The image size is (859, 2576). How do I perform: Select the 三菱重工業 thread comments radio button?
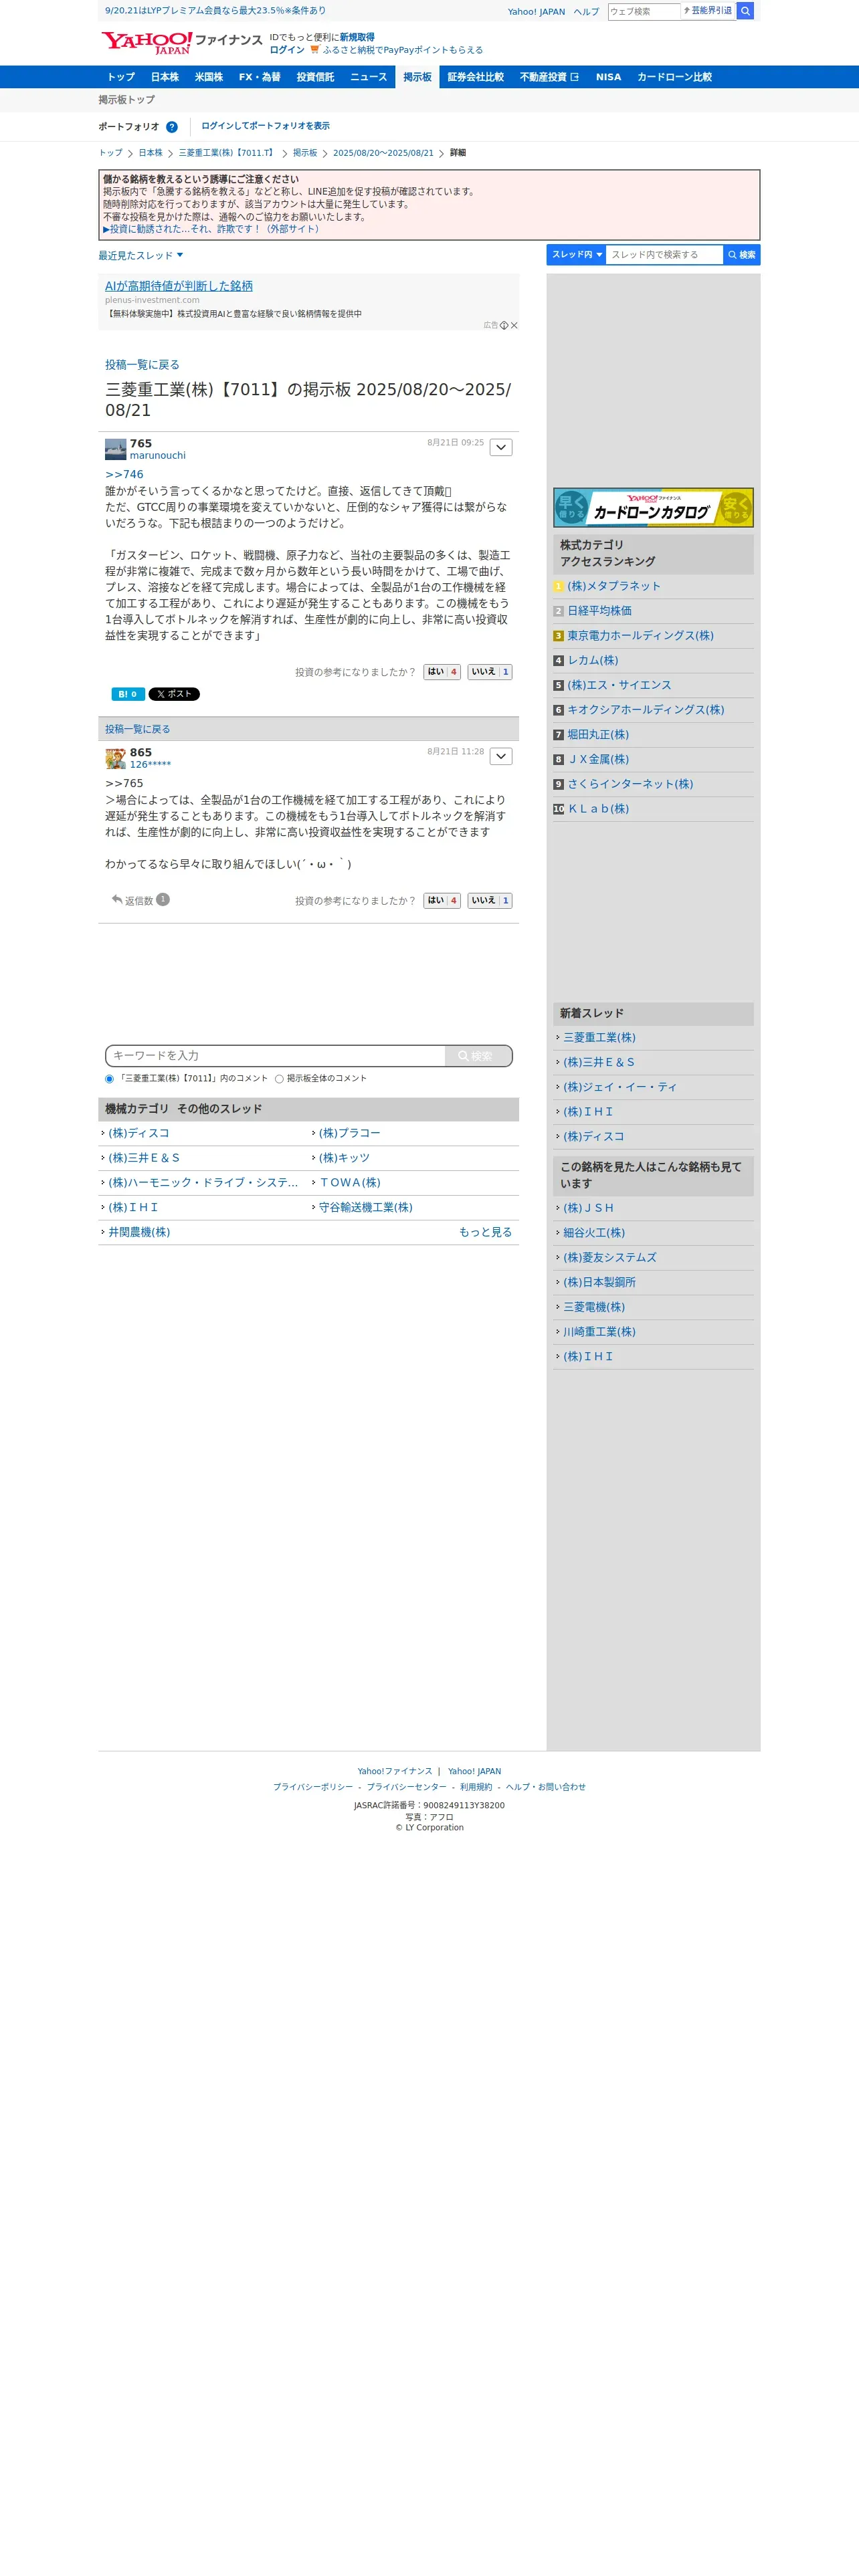(109, 1079)
